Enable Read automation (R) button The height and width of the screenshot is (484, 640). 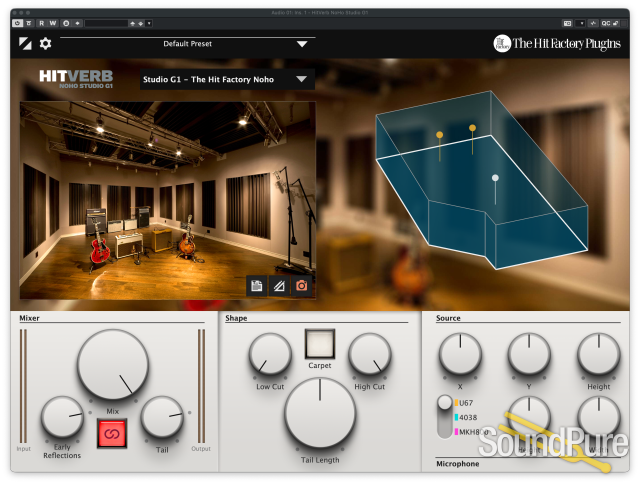41,23
